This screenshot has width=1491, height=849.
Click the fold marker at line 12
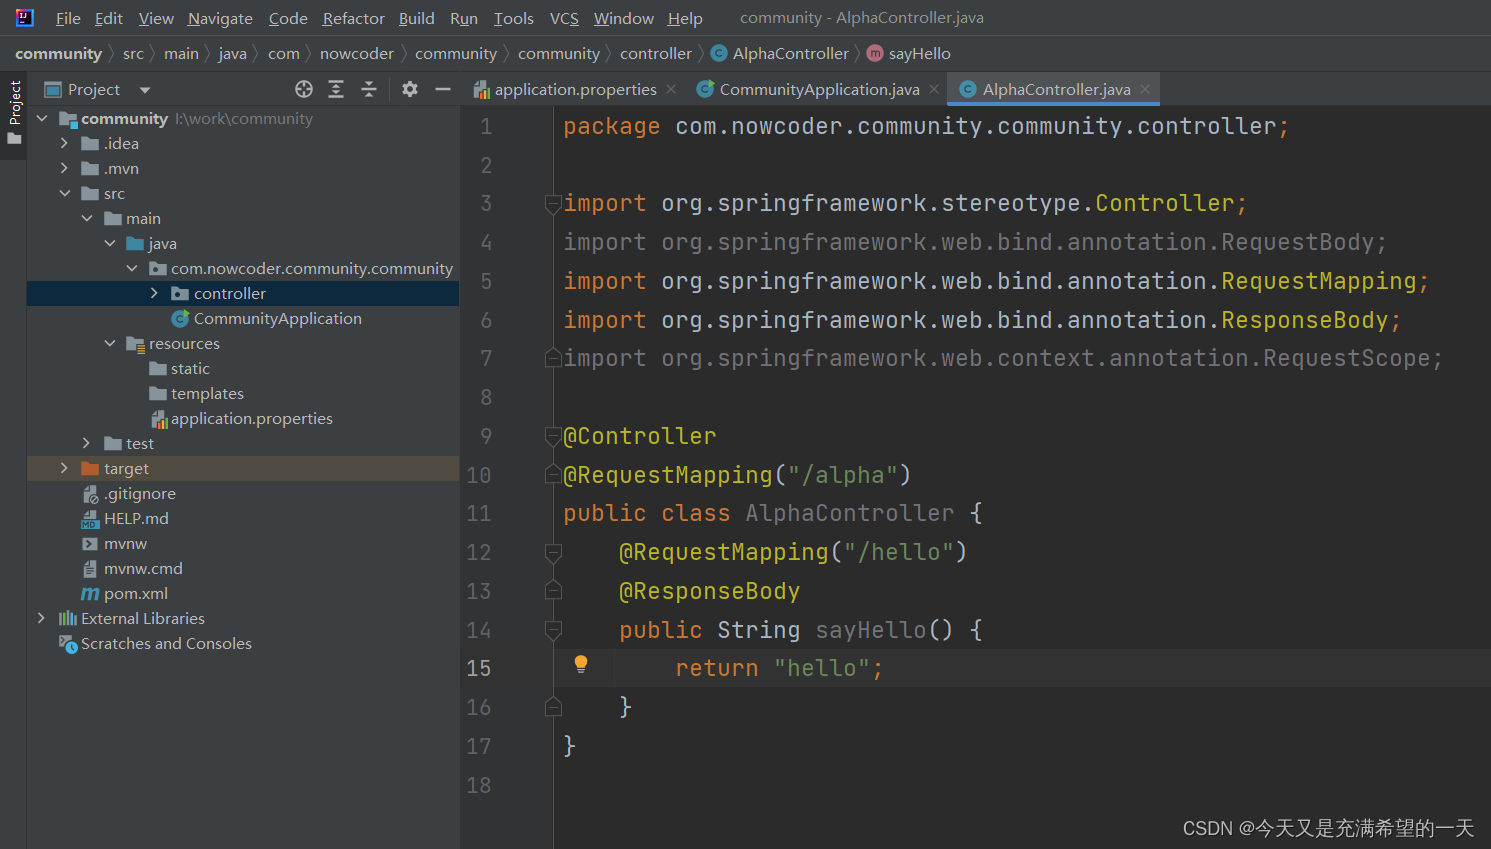click(x=553, y=552)
